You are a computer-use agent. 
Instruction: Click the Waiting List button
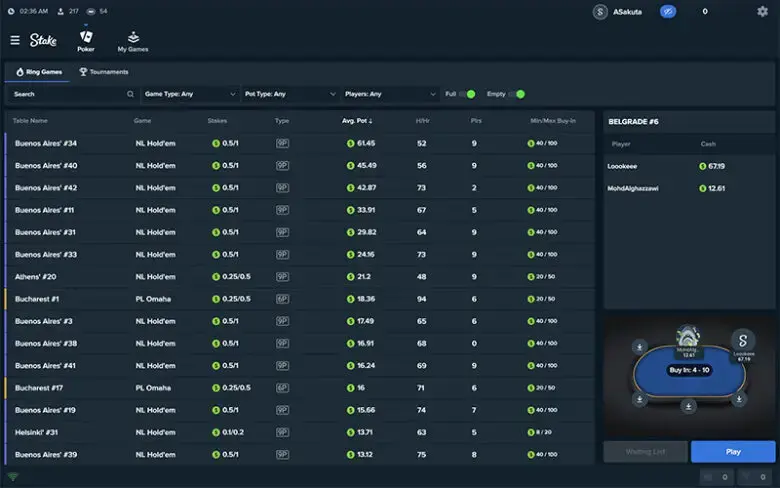click(x=645, y=452)
